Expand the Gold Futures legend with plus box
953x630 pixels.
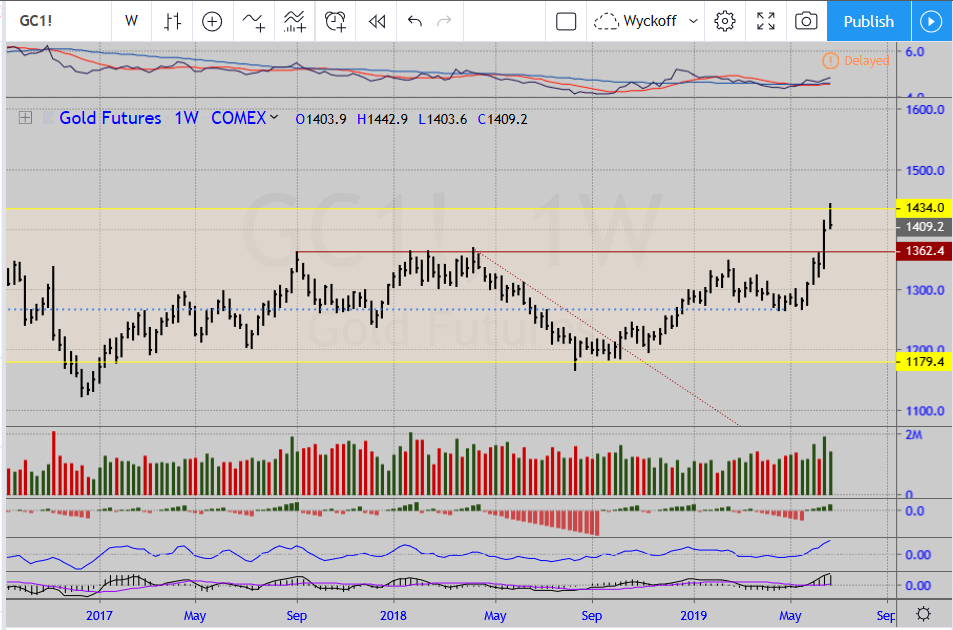coord(25,118)
